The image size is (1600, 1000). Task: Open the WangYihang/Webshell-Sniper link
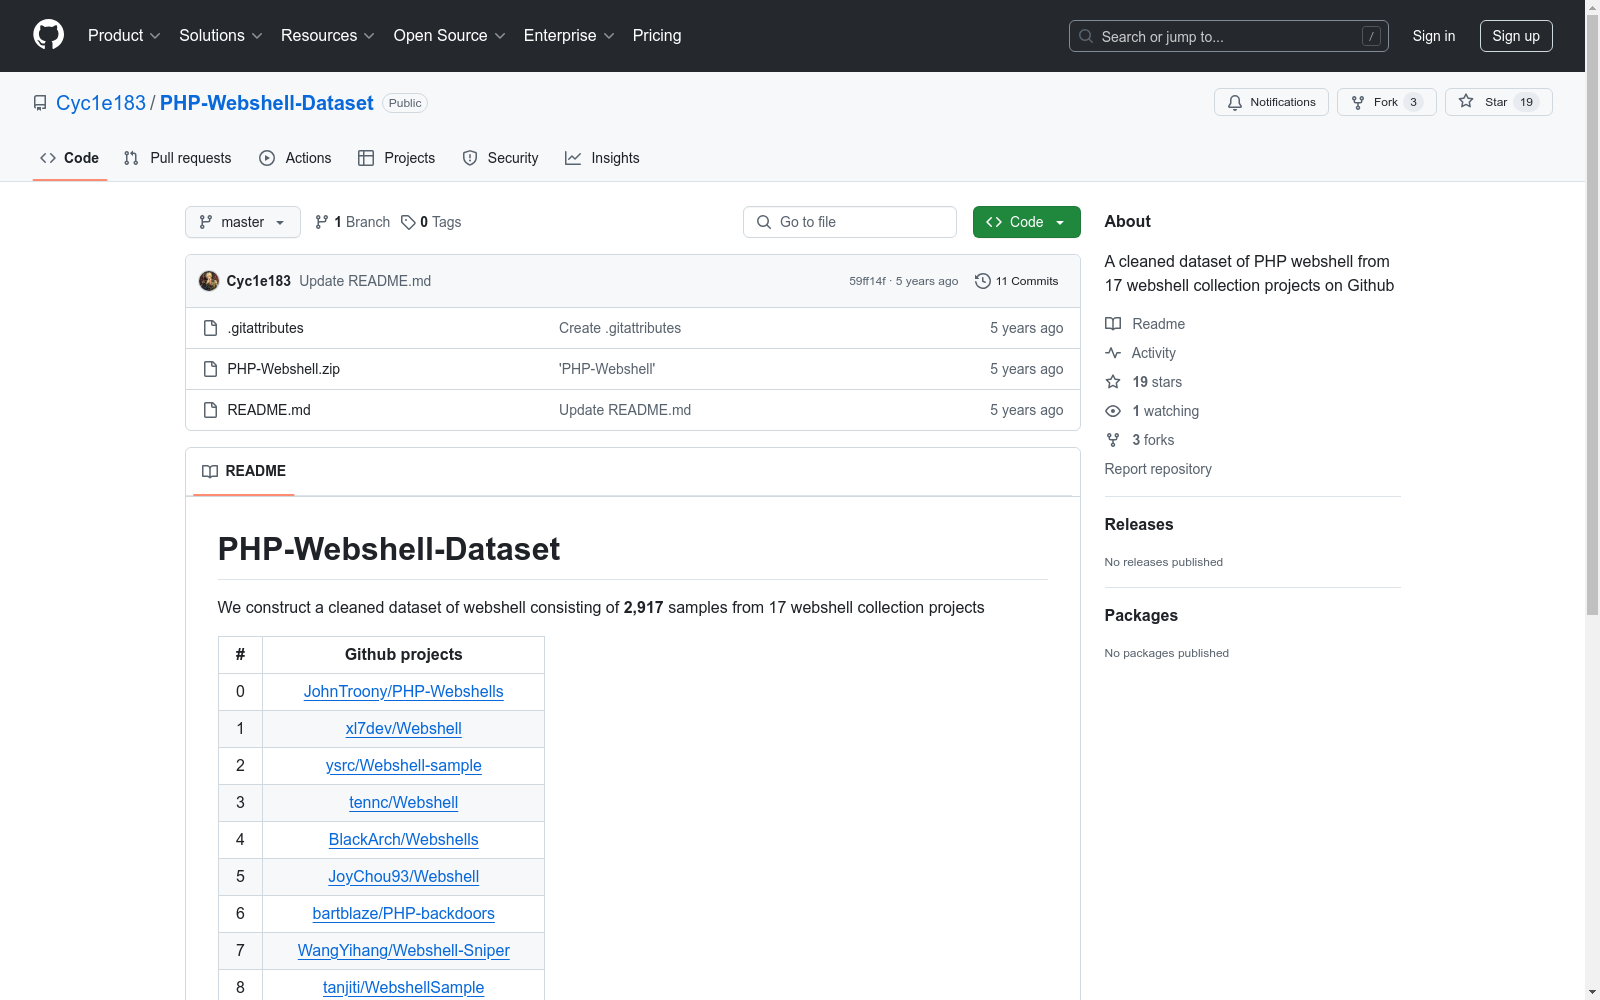pyautogui.click(x=404, y=950)
